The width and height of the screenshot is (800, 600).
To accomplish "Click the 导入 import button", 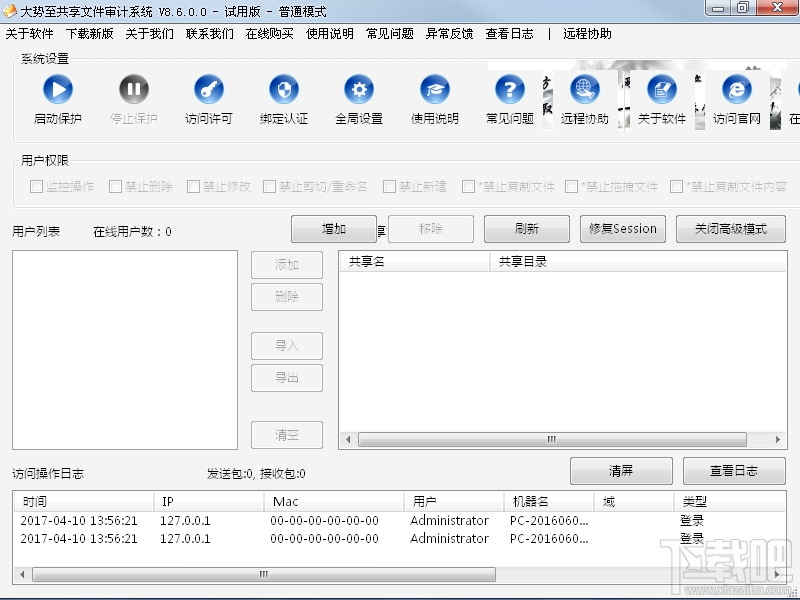I will tap(287, 346).
